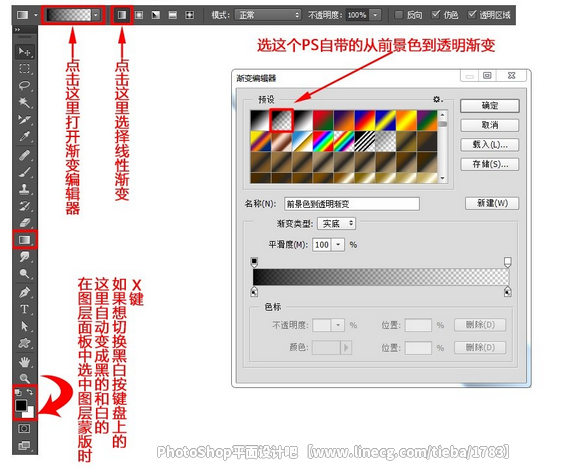
Task: Click the 不透明度 100% value field
Action: 357,15
